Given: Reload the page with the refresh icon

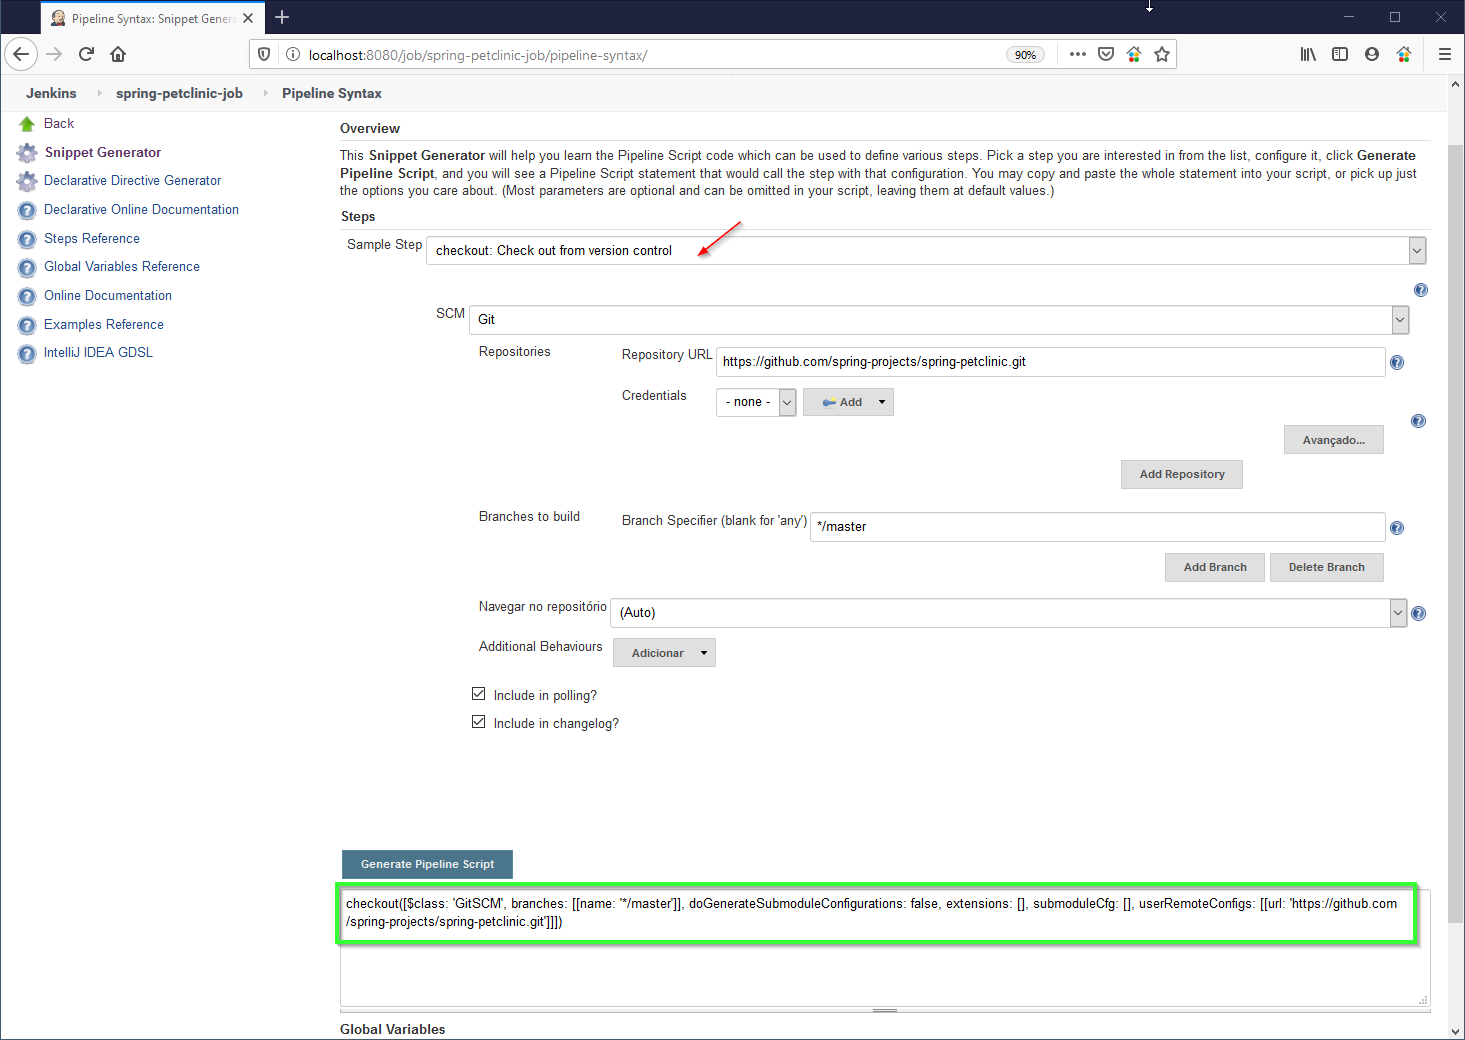Looking at the screenshot, I should tap(86, 54).
